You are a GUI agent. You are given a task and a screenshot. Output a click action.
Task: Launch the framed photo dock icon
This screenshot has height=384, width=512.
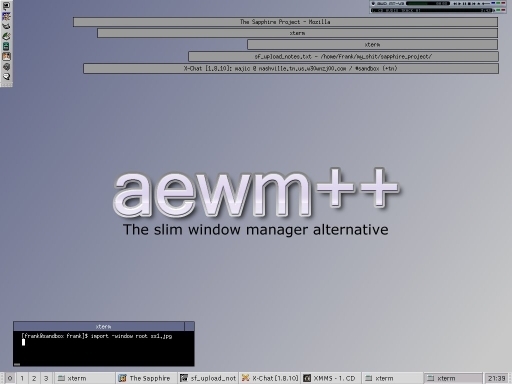(x=6, y=56)
